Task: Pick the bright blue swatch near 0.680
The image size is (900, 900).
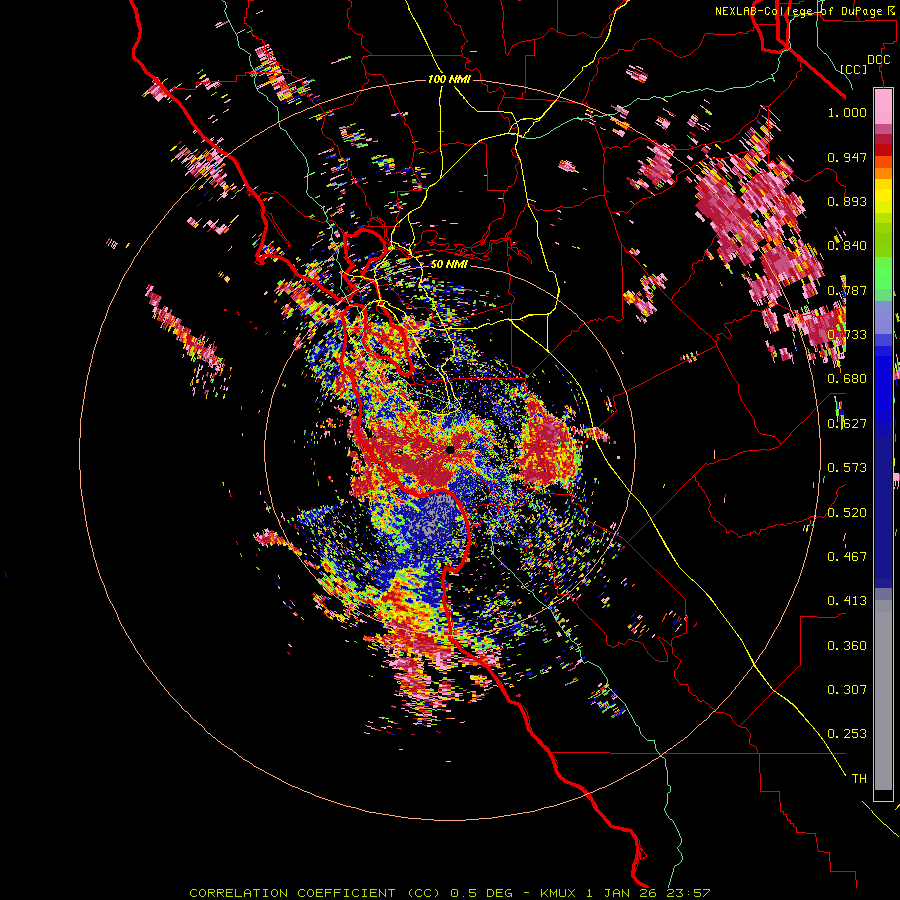Action: pyautogui.click(x=883, y=382)
